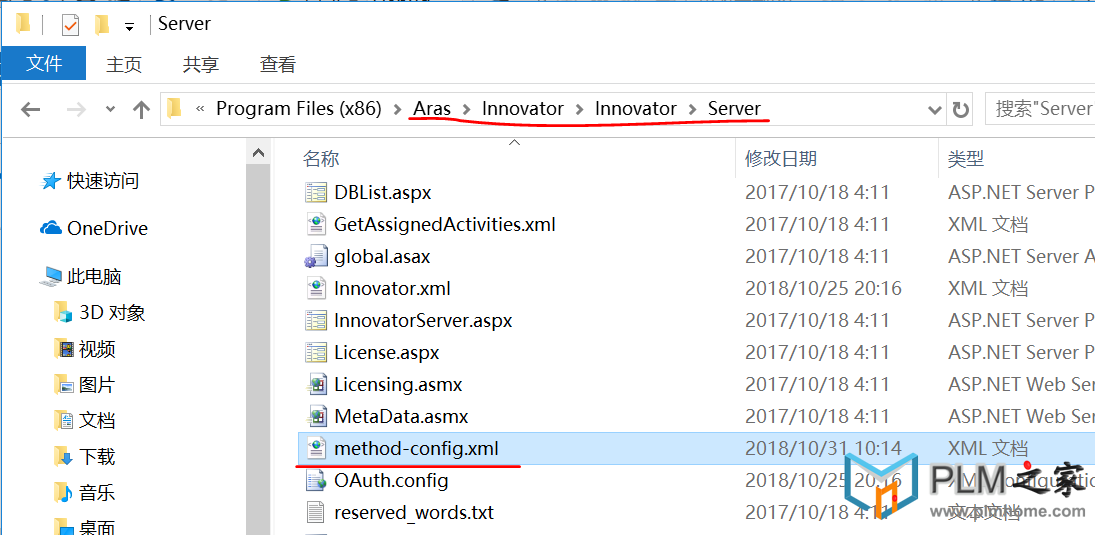The height and width of the screenshot is (535, 1095).
Task: Go to Program Files (x86) in breadcrumb
Action: coord(299,109)
